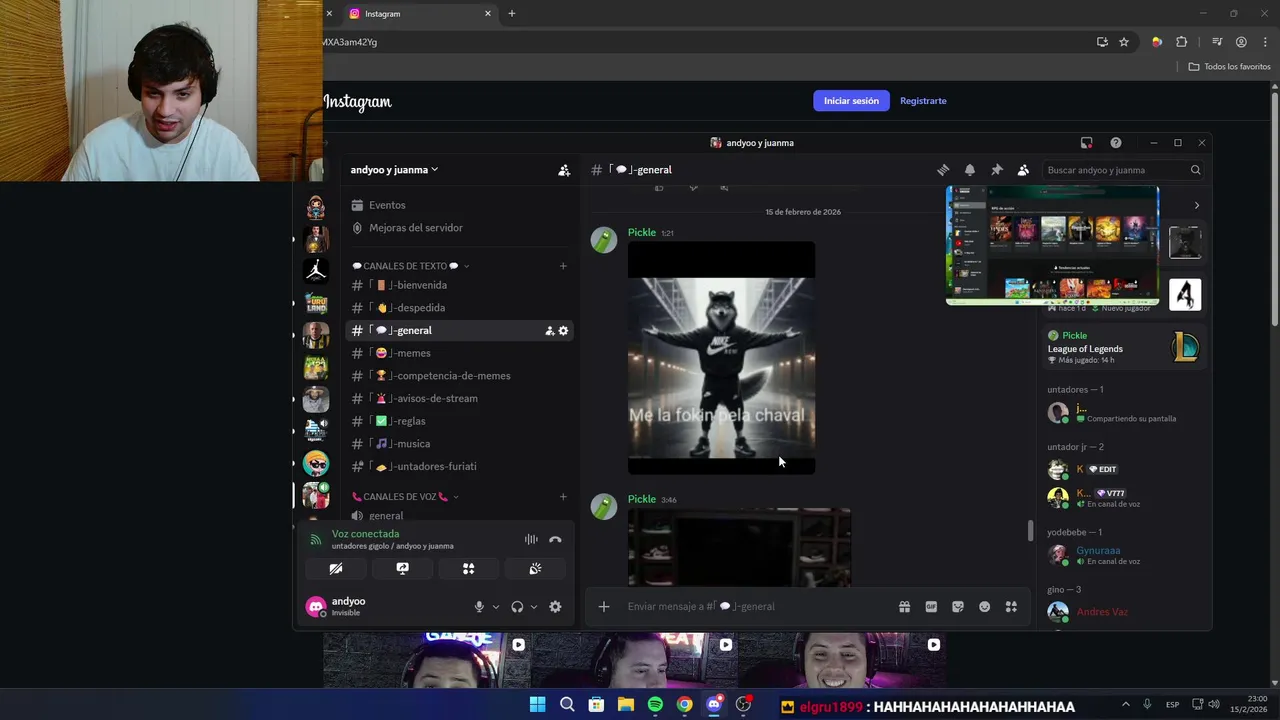Click the invite people icon beside server name
1280x720 pixels.
[564, 170]
